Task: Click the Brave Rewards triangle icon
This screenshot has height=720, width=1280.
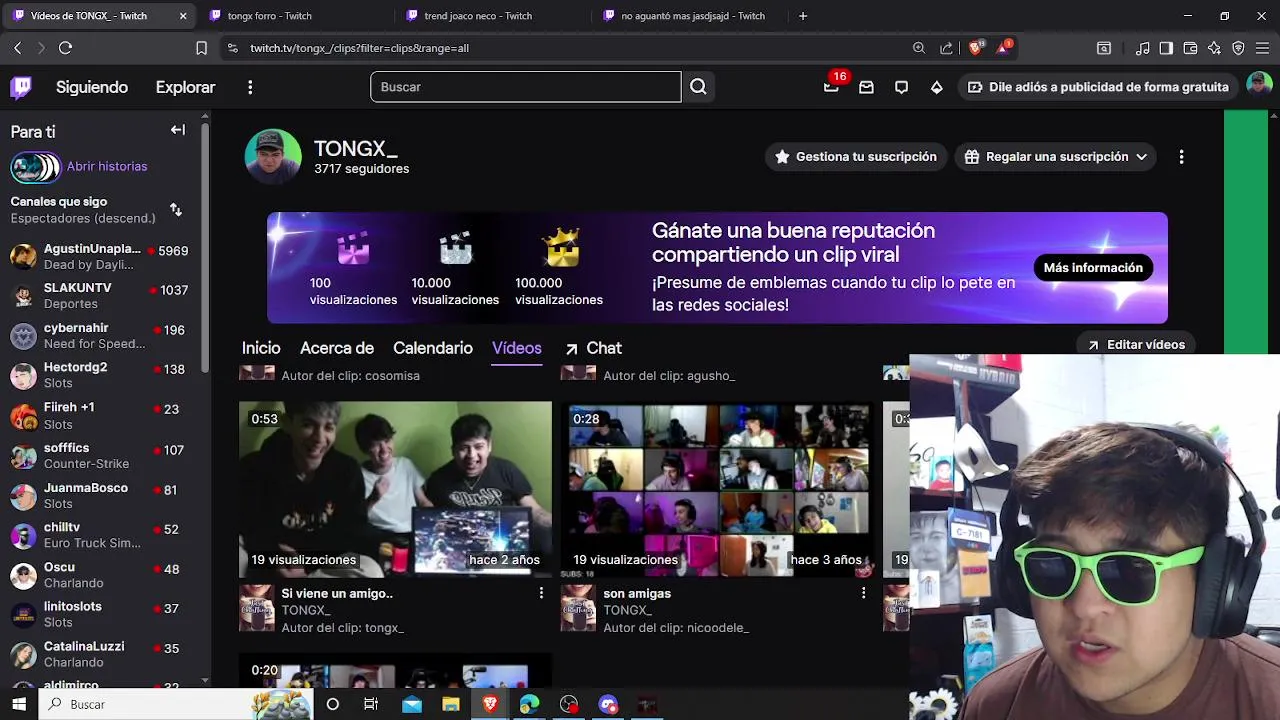Action: point(1004,48)
